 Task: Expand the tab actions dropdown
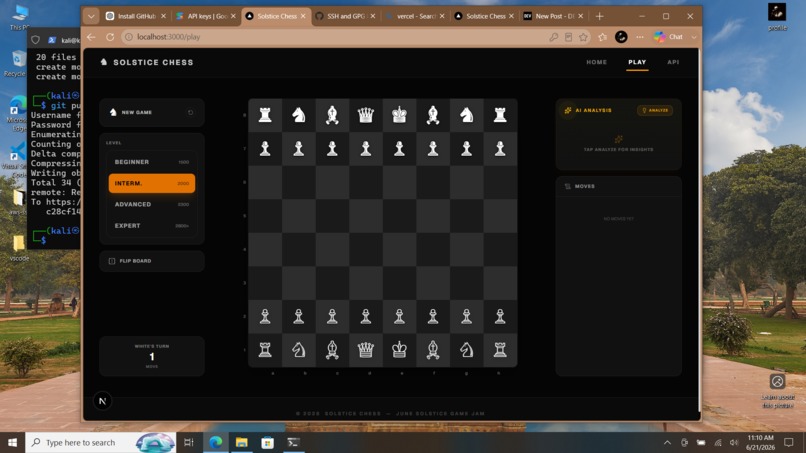pyautogui.click(x=91, y=16)
